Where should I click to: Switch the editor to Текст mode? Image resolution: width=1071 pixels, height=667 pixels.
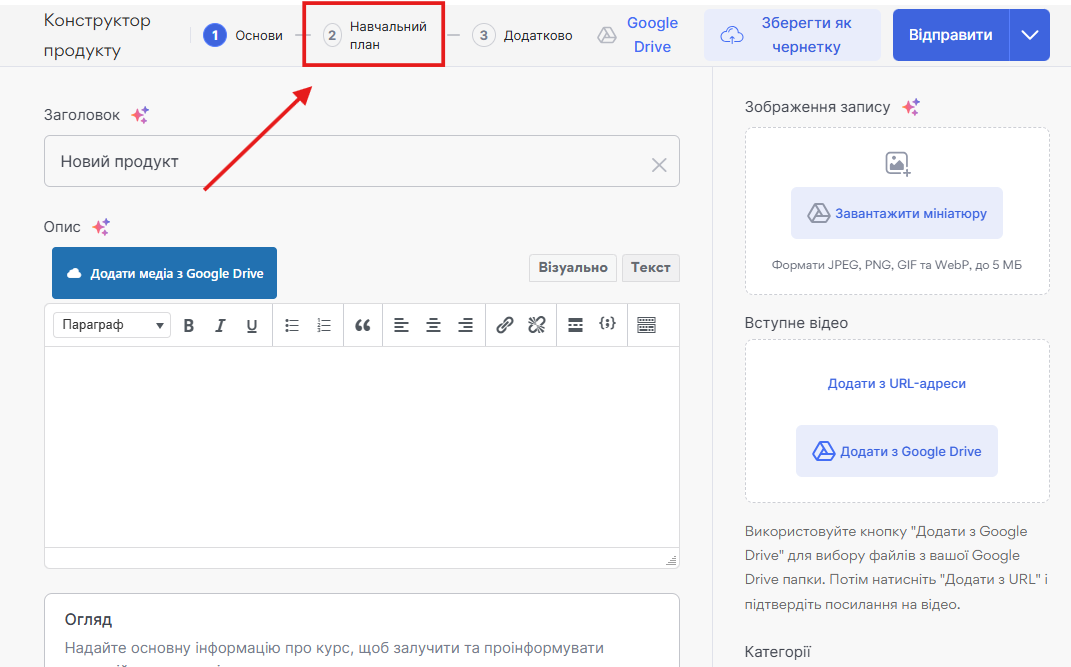point(650,268)
